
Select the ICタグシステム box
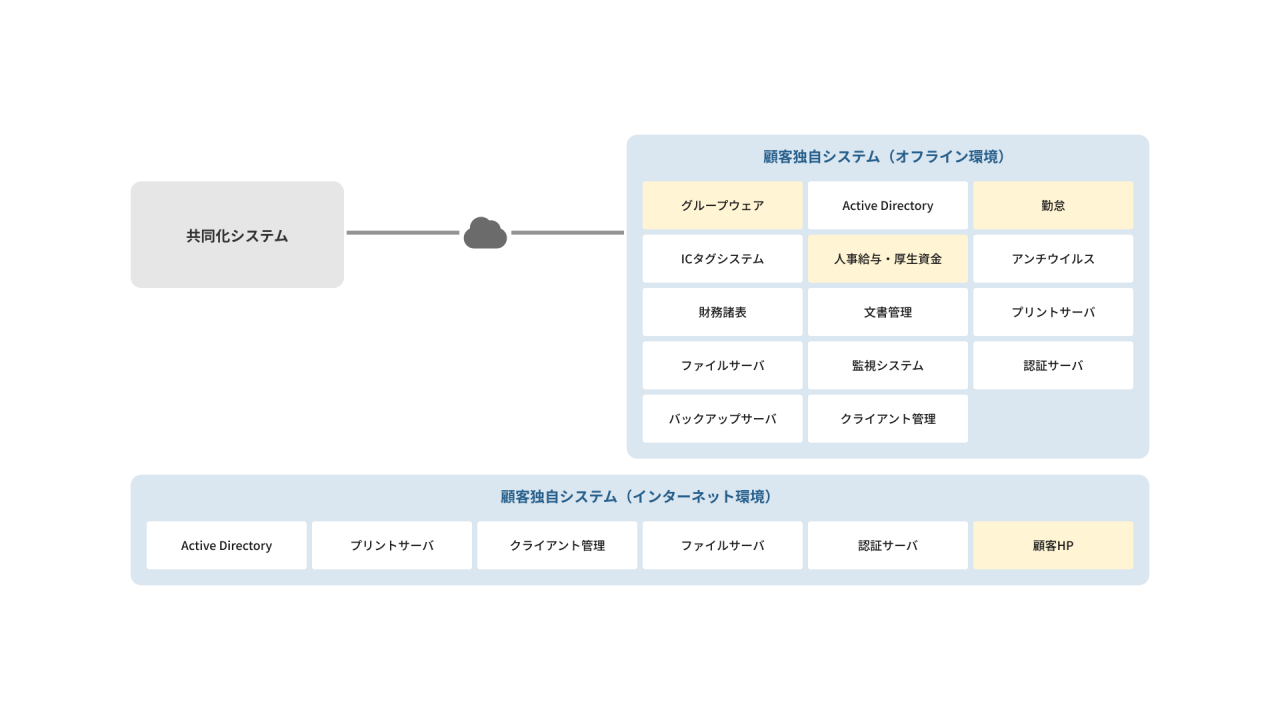(x=722, y=259)
